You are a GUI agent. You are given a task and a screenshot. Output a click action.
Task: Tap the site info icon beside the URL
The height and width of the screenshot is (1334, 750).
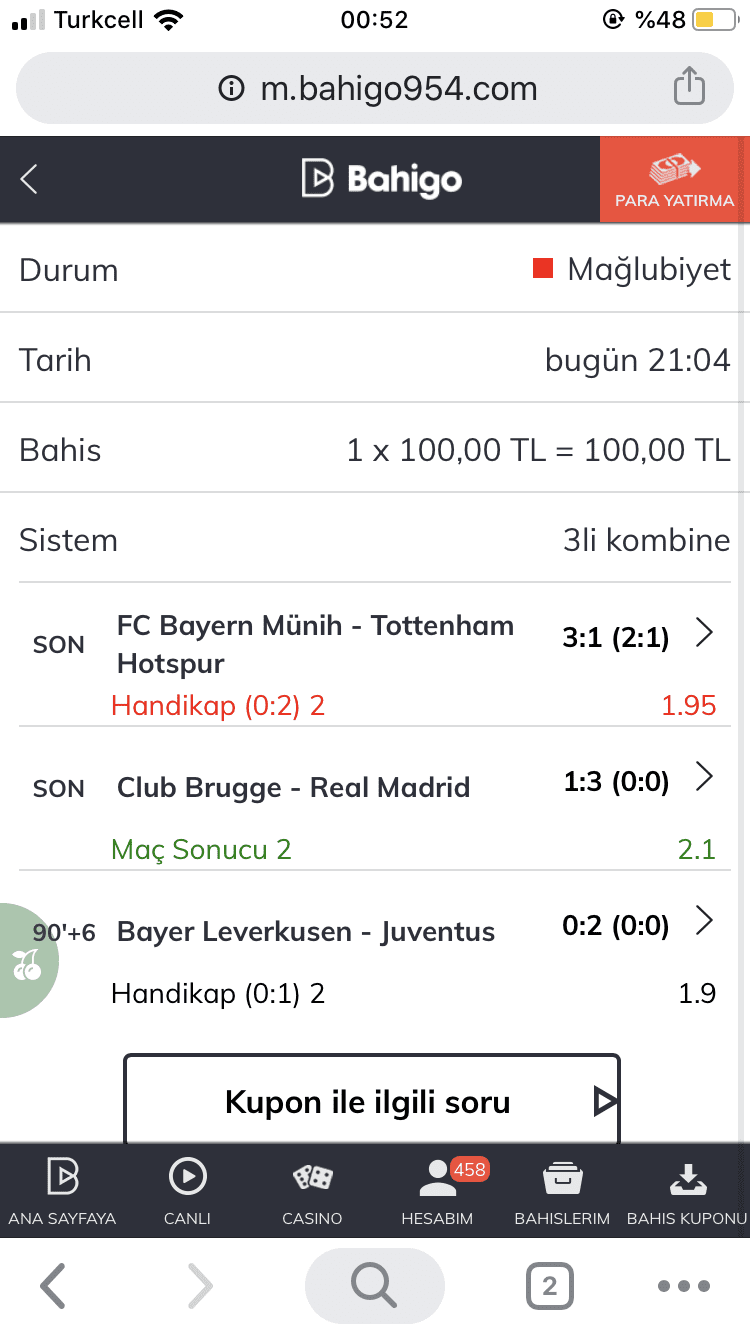231,89
